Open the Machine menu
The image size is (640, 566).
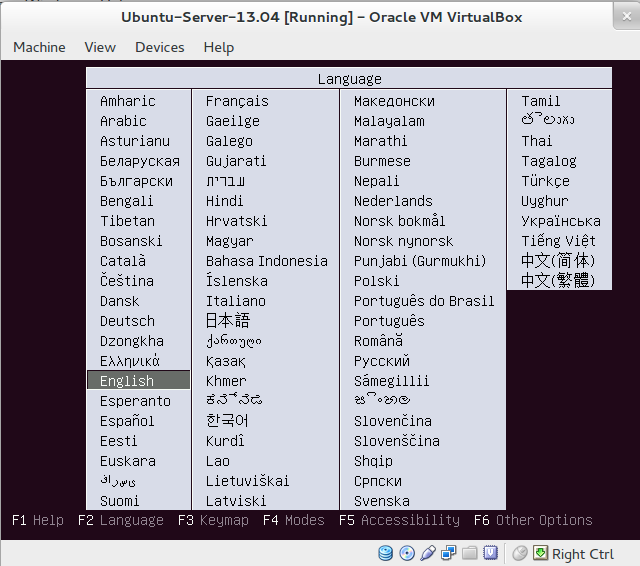pyautogui.click(x=39, y=47)
